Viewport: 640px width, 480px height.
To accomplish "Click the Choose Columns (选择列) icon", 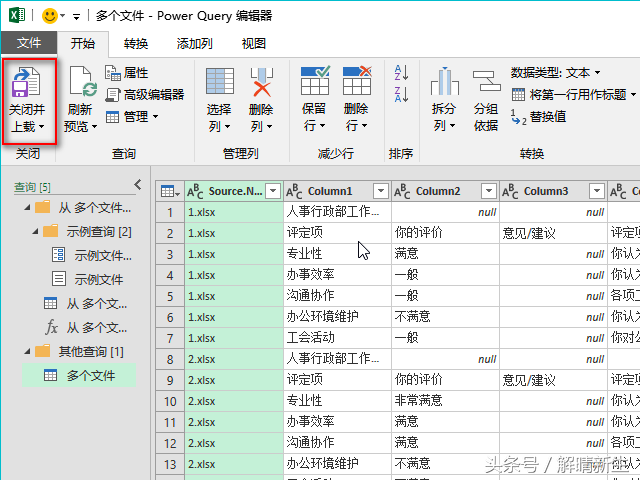I will click(220, 81).
